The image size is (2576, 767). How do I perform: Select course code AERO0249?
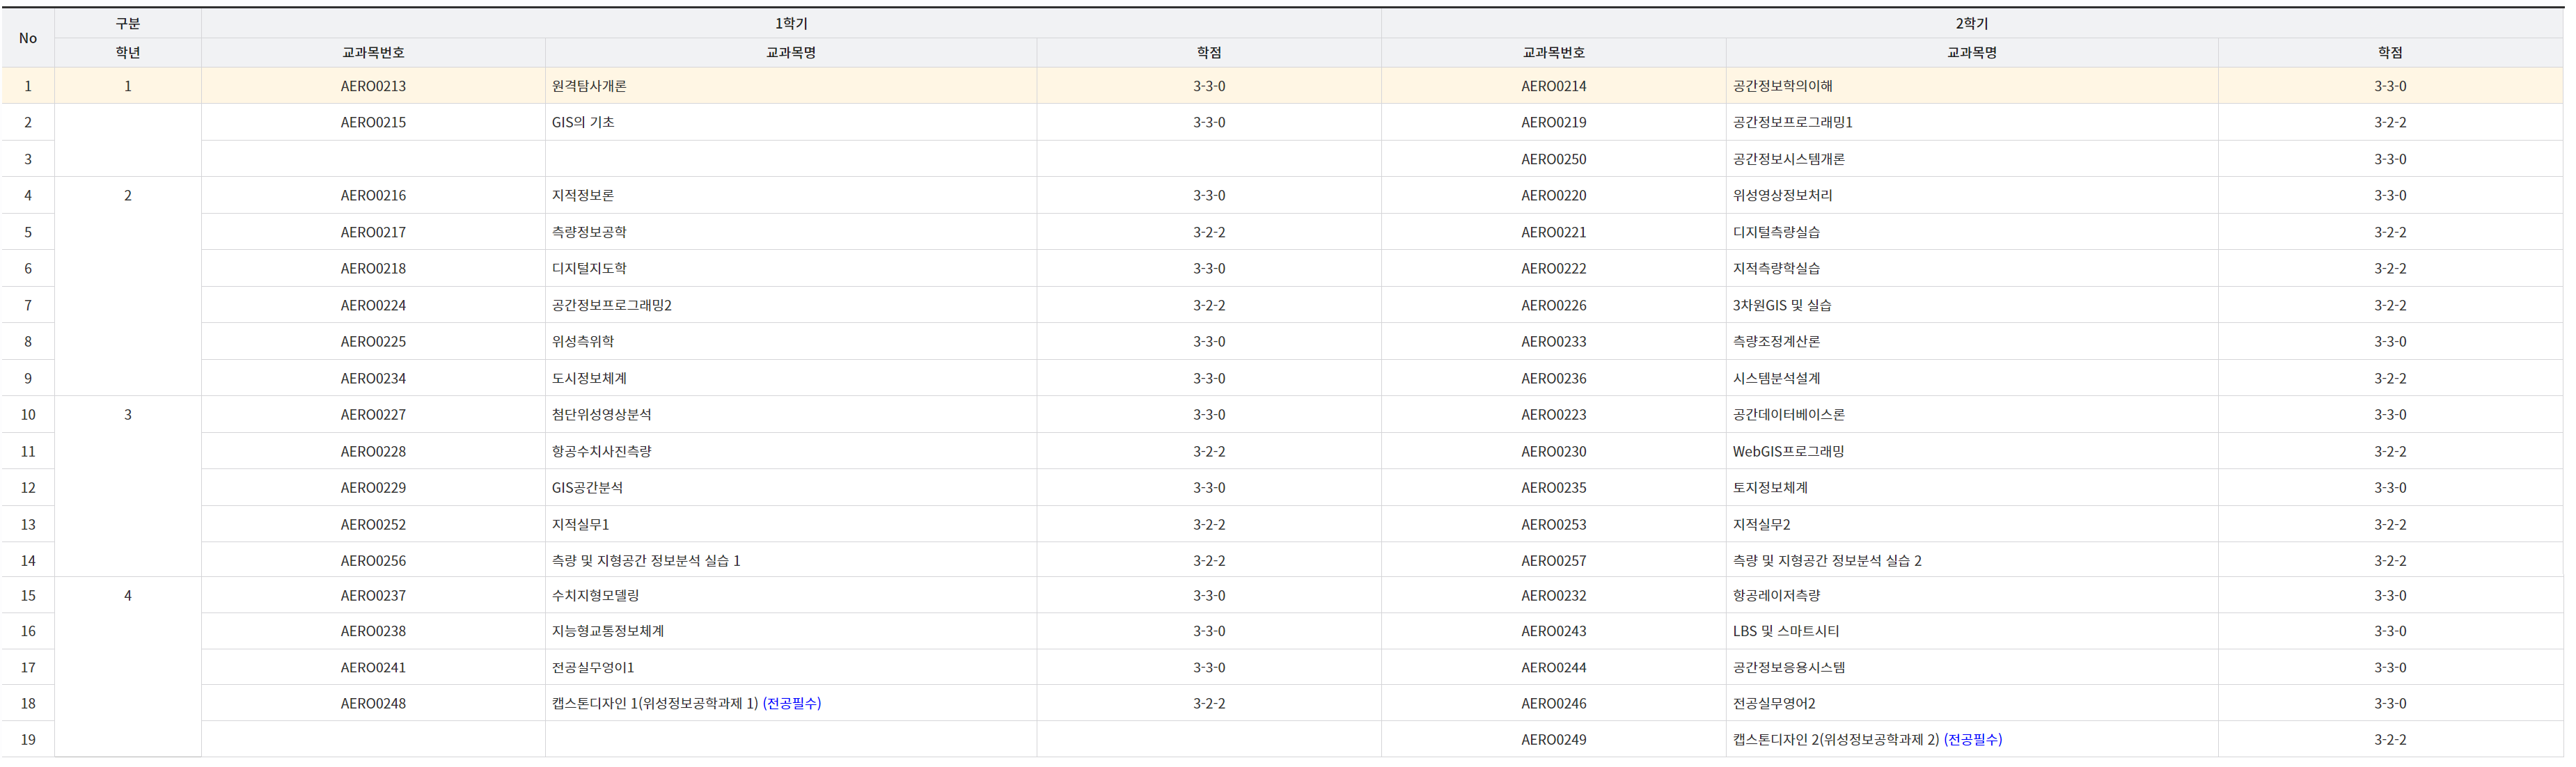1553,740
